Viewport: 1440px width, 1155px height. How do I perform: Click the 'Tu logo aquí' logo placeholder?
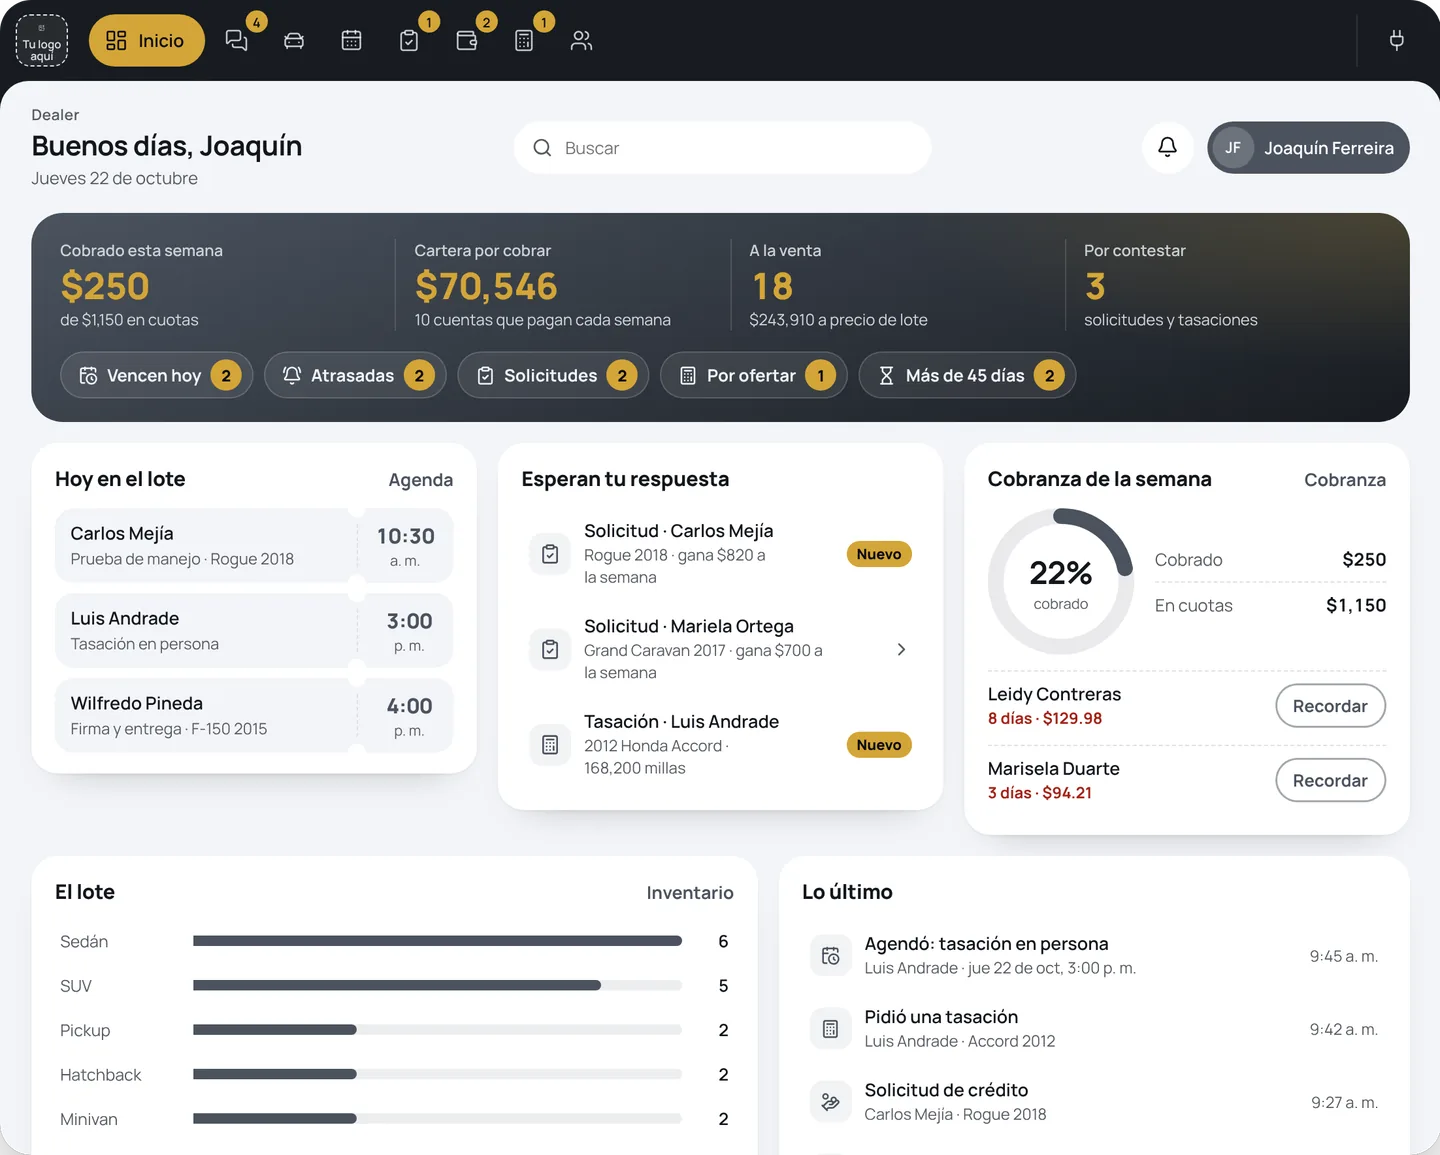point(42,41)
